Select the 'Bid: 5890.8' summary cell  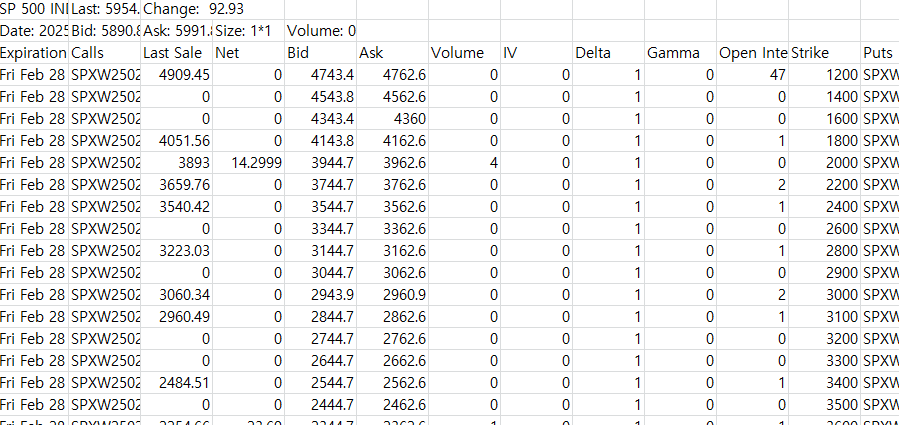(104, 31)
